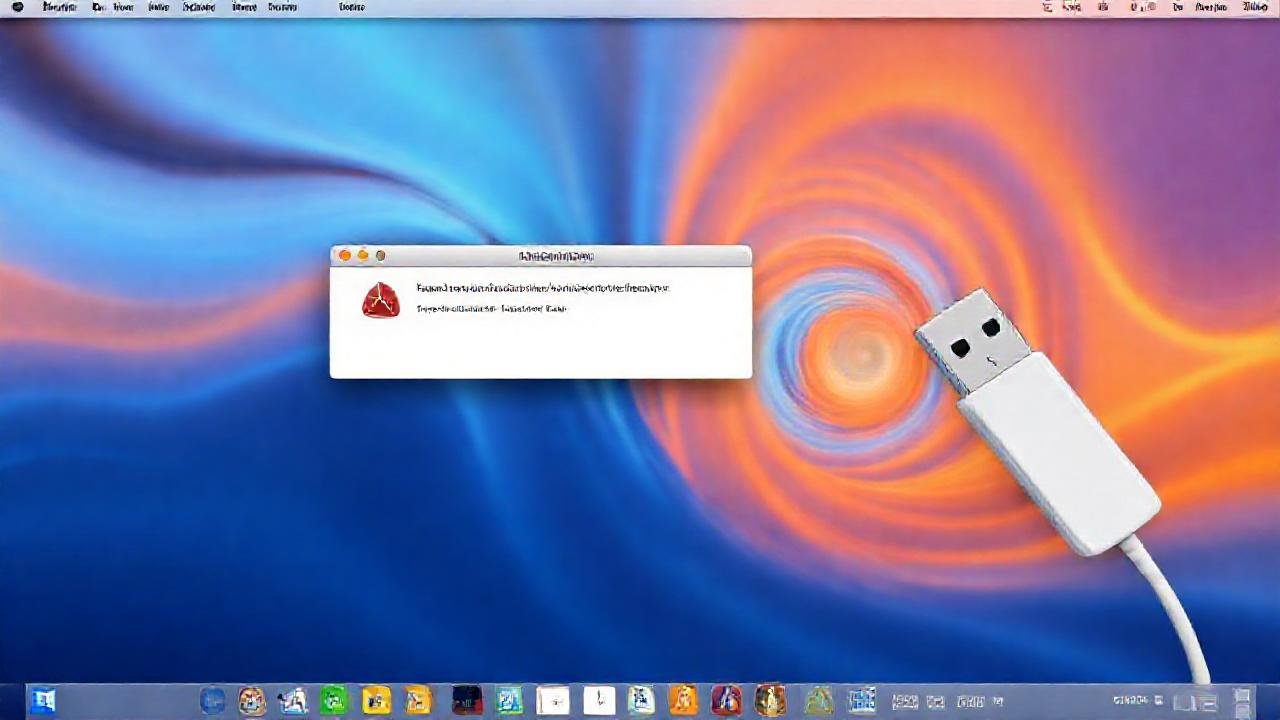Screen dimensions: 1280x720
Task: Click the Trash icon at Dock's right end
Action: click(1243, 700)
